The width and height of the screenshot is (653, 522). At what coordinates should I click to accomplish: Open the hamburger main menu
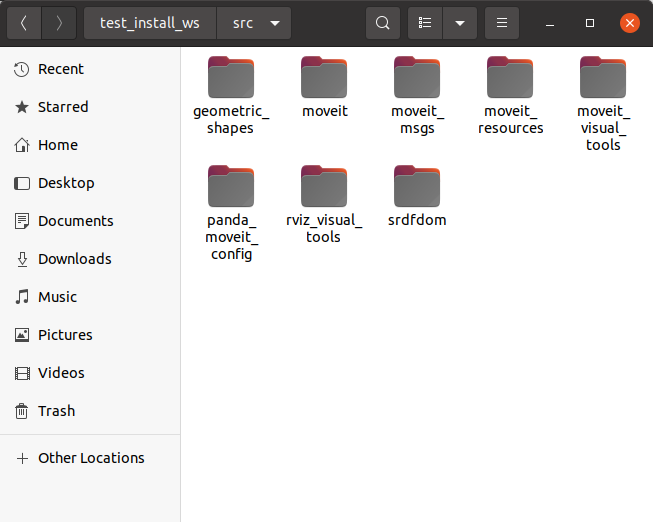click(x=502, y=23)
